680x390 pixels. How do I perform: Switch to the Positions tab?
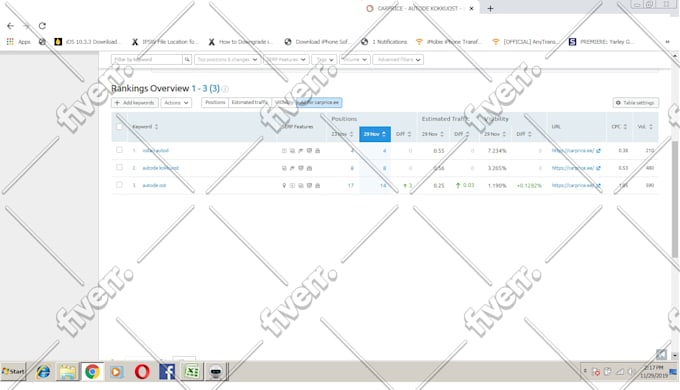[215, 102]
